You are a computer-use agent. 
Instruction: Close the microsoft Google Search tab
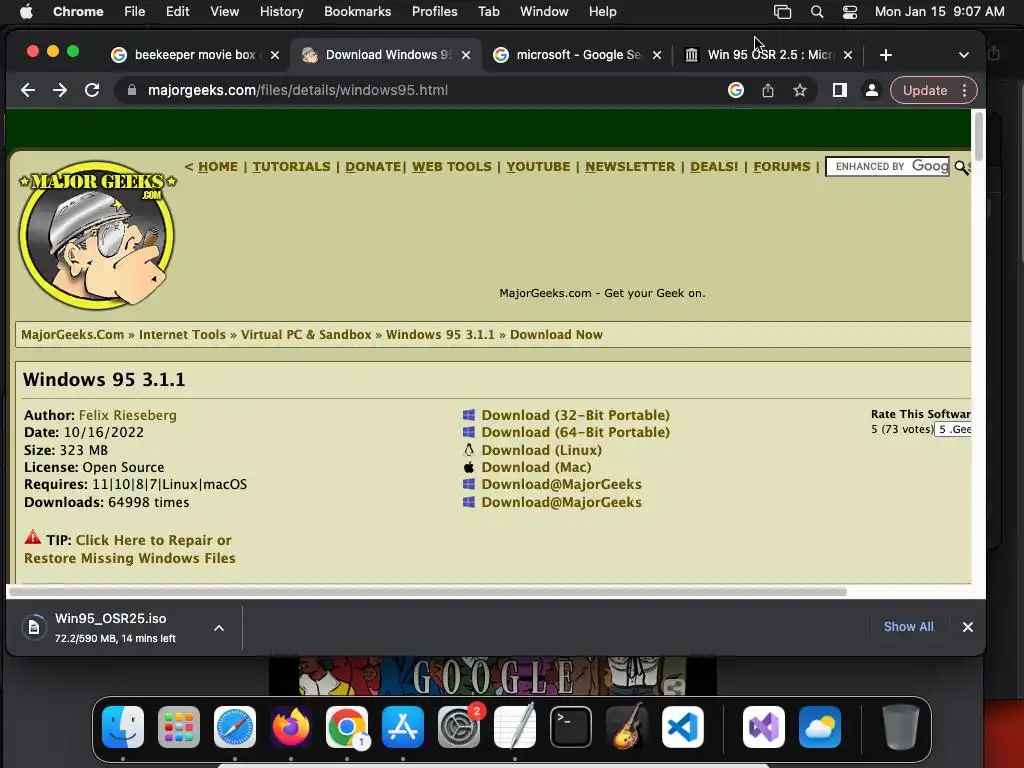point(657,55)
